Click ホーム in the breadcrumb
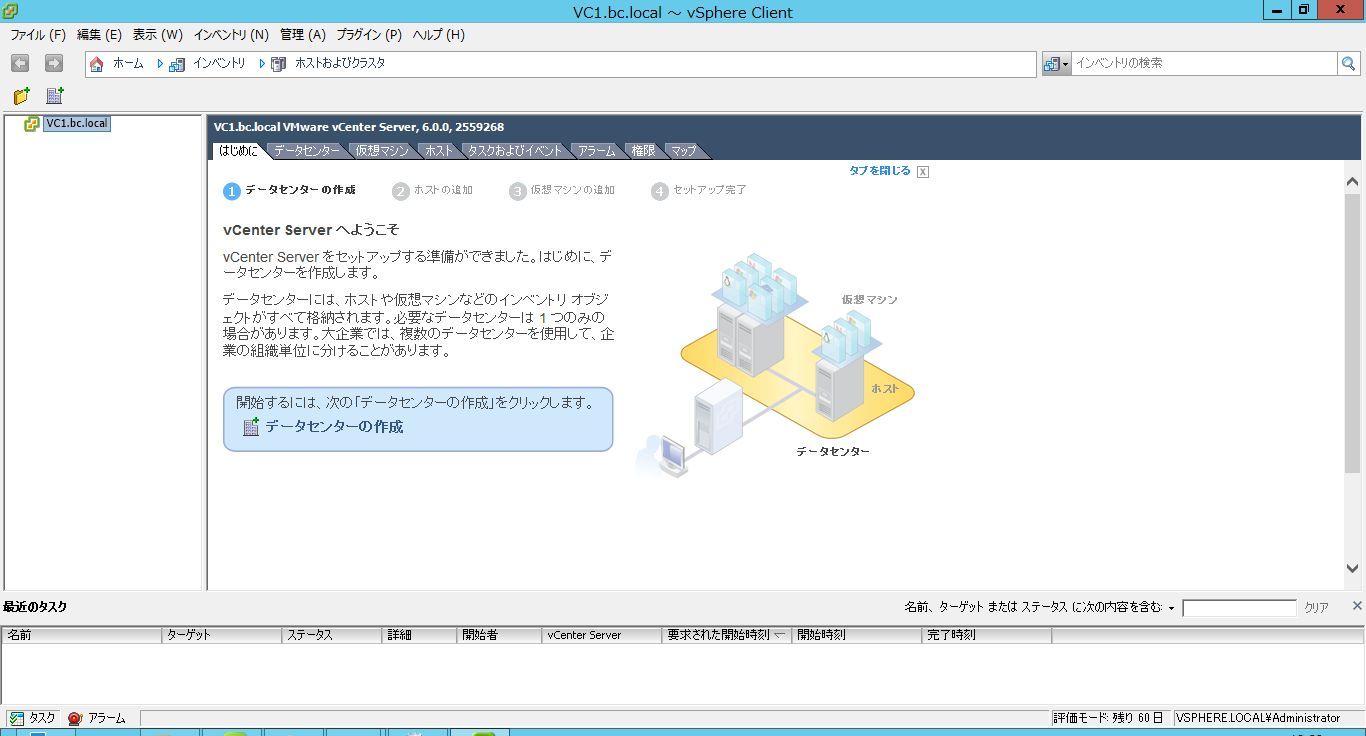 click(128, 63)
